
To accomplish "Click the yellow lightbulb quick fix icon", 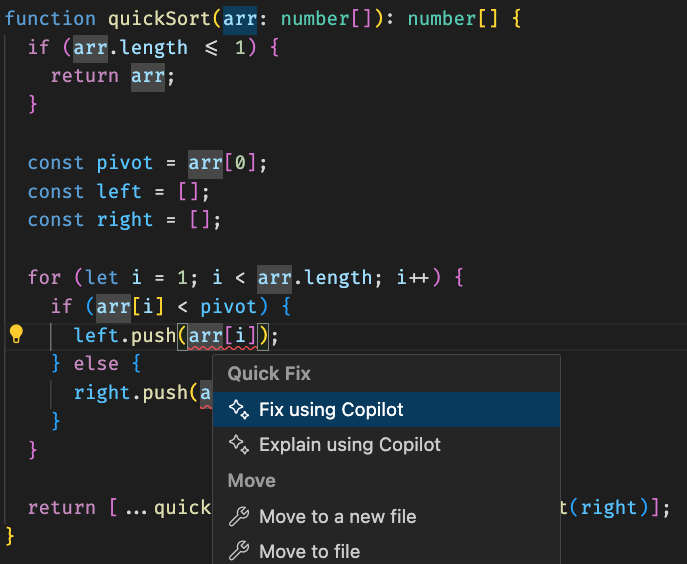I will pyautogui.click(x=16, y=335).
